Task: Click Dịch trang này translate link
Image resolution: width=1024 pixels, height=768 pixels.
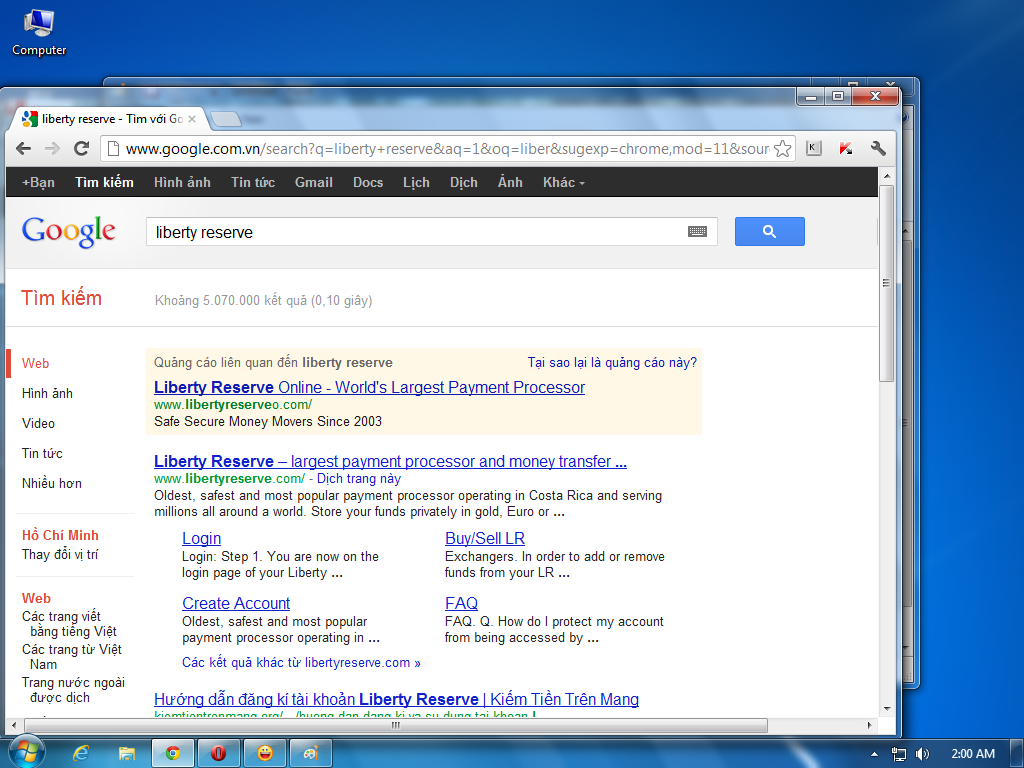Action: [359, 479]
